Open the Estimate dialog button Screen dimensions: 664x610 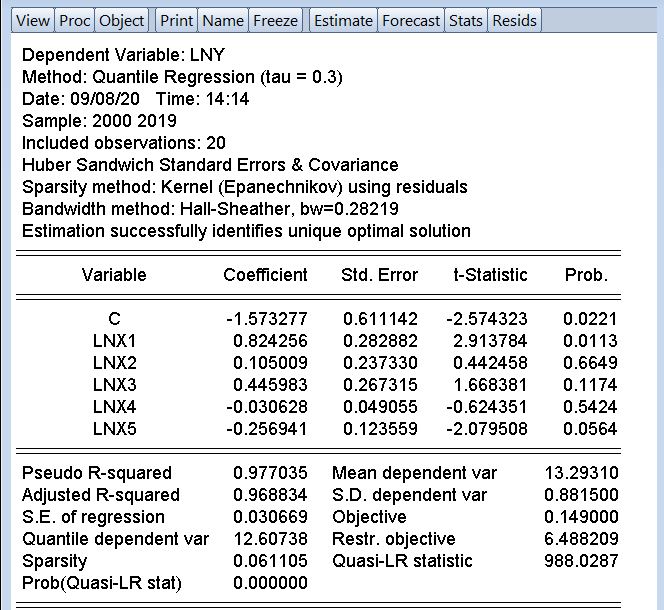[x=343, y=20]
